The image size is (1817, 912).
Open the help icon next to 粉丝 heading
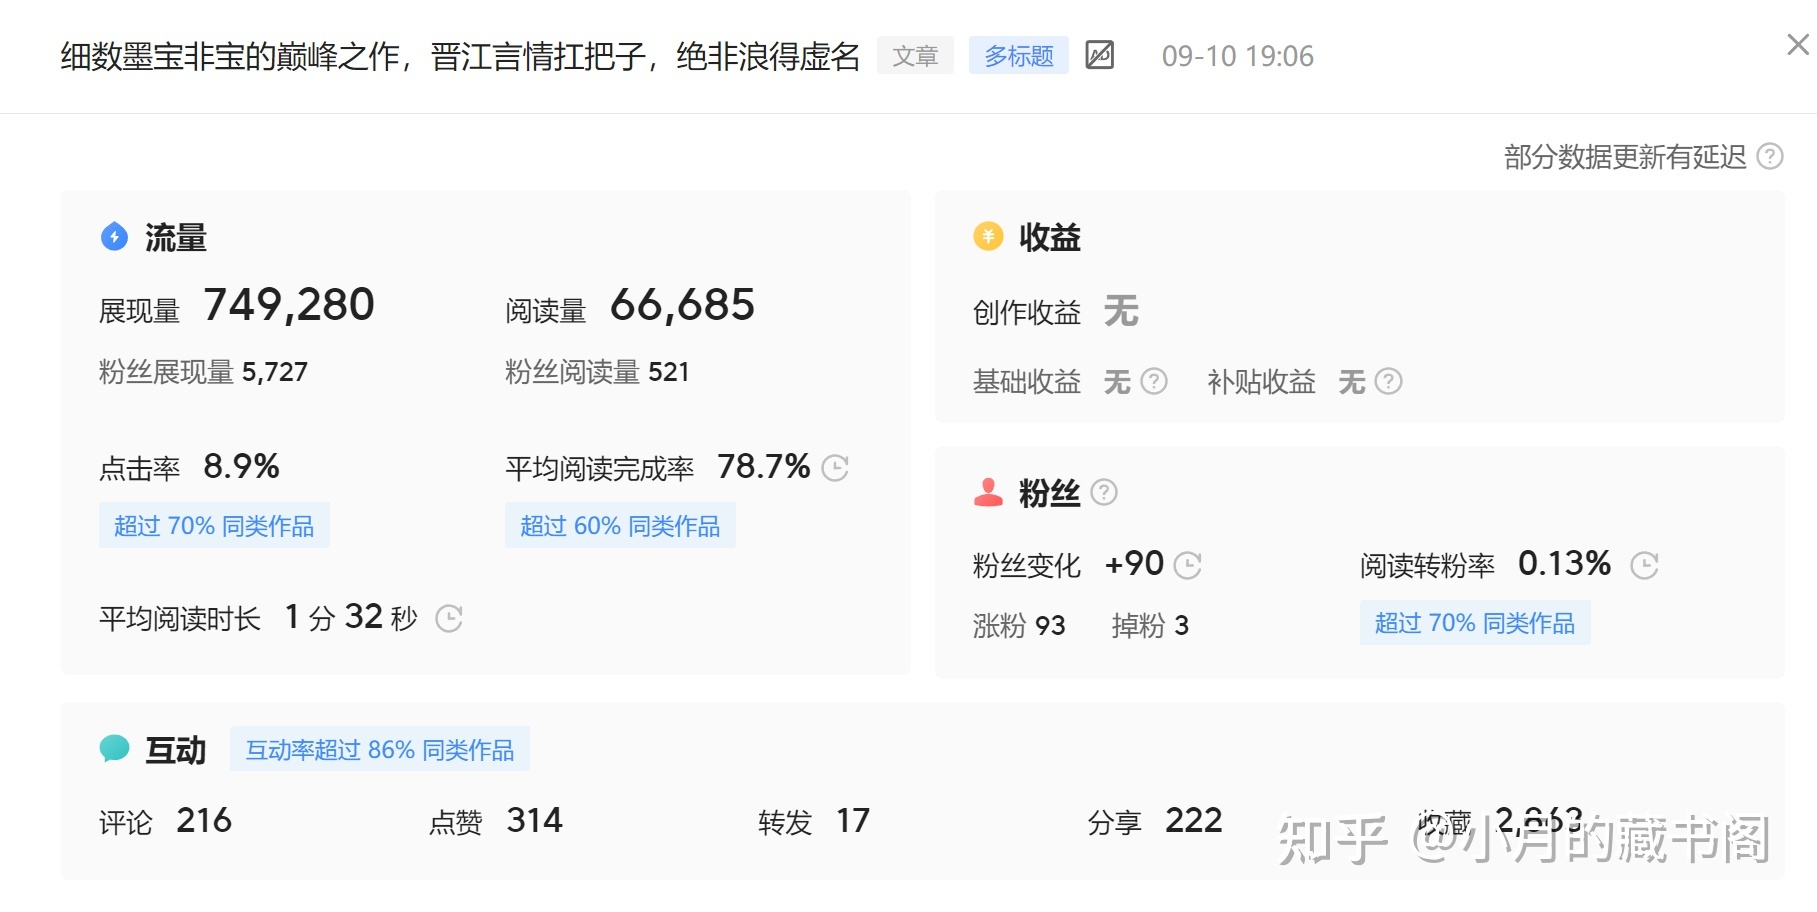tap(1104, 492)
